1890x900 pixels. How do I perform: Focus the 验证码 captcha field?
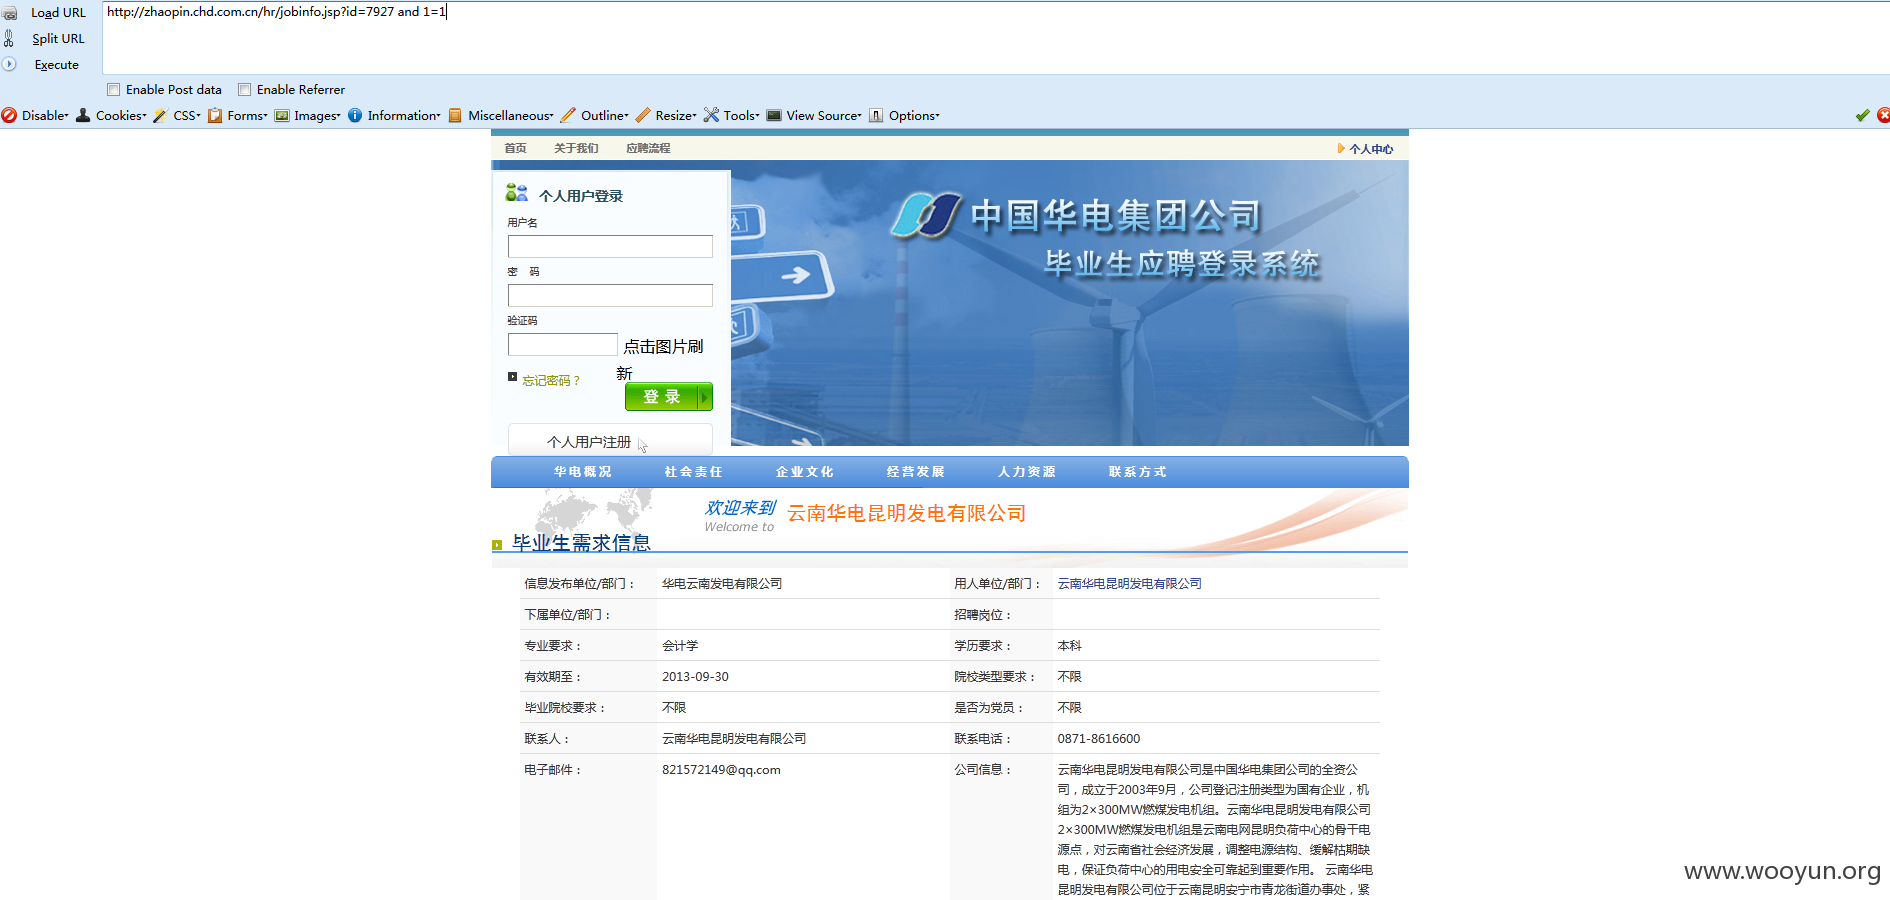[x=563, y=345]
